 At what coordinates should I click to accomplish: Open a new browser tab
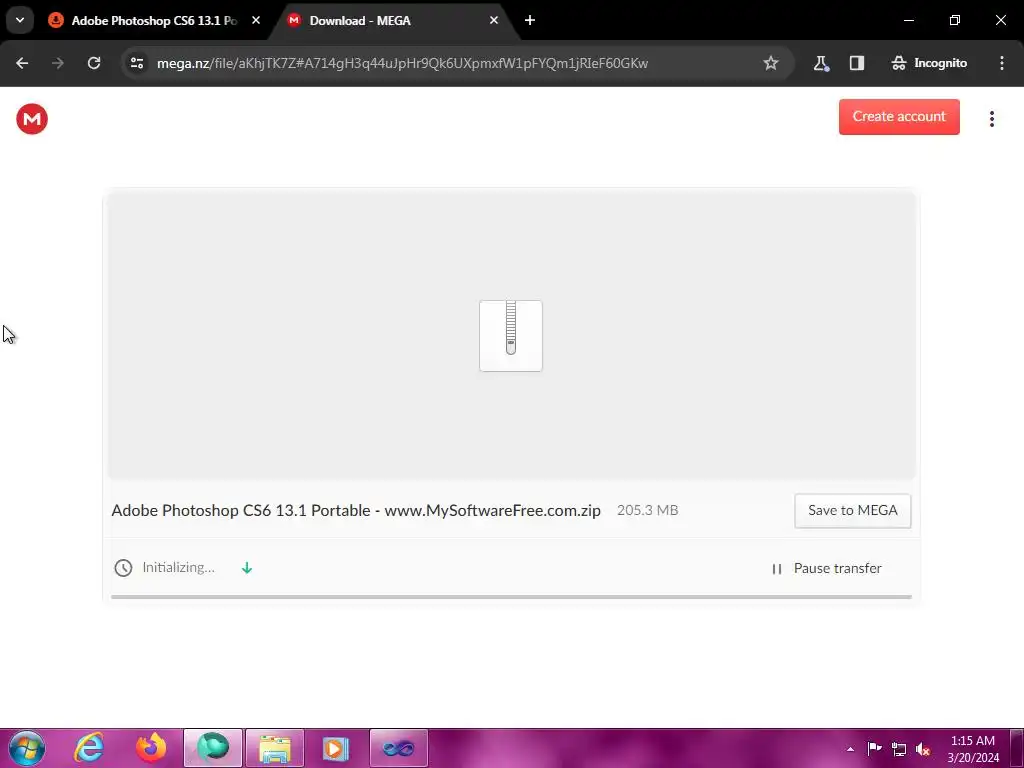coord(530,20)
